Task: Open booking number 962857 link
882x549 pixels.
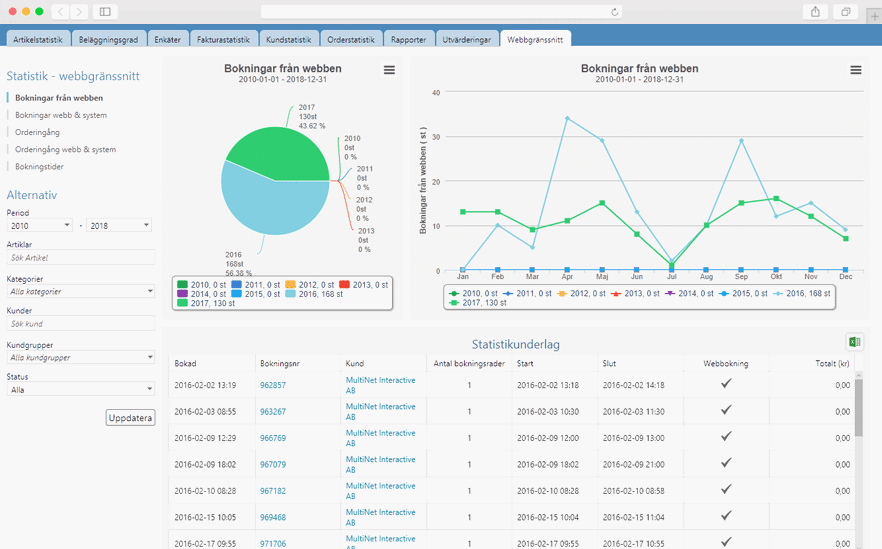Action: [x=273, y=385]
